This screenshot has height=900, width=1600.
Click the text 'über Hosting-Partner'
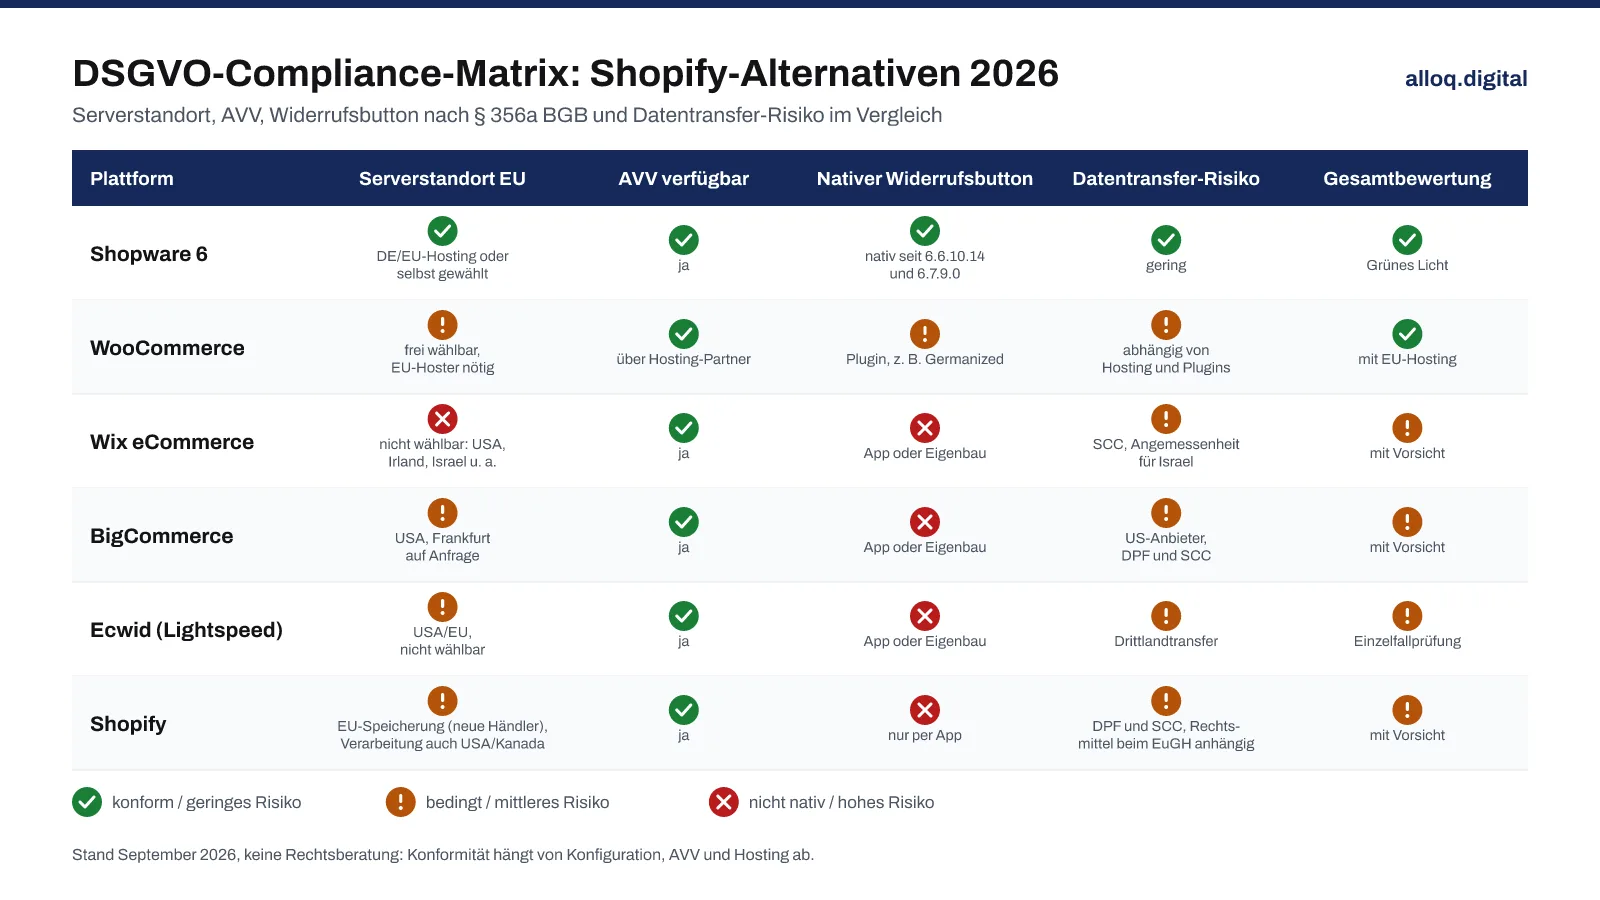pos(684,359)
